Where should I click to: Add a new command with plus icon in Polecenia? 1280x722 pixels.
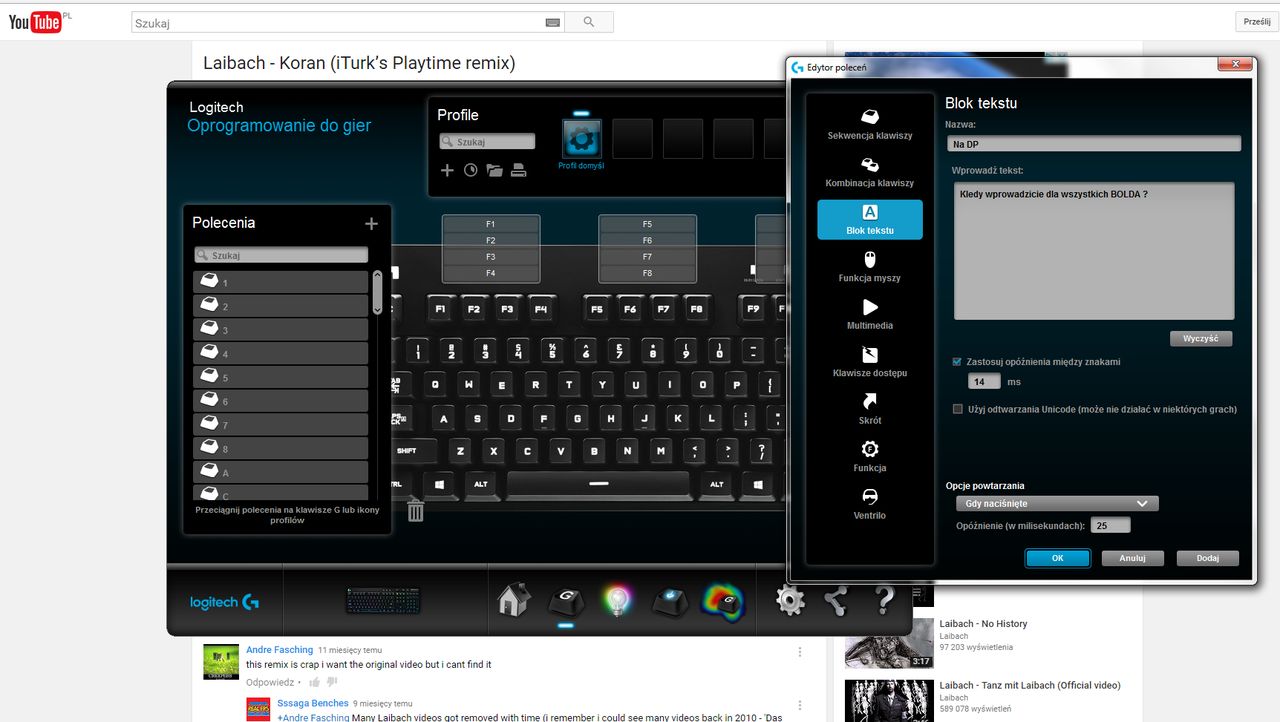(x=371, y=224)
